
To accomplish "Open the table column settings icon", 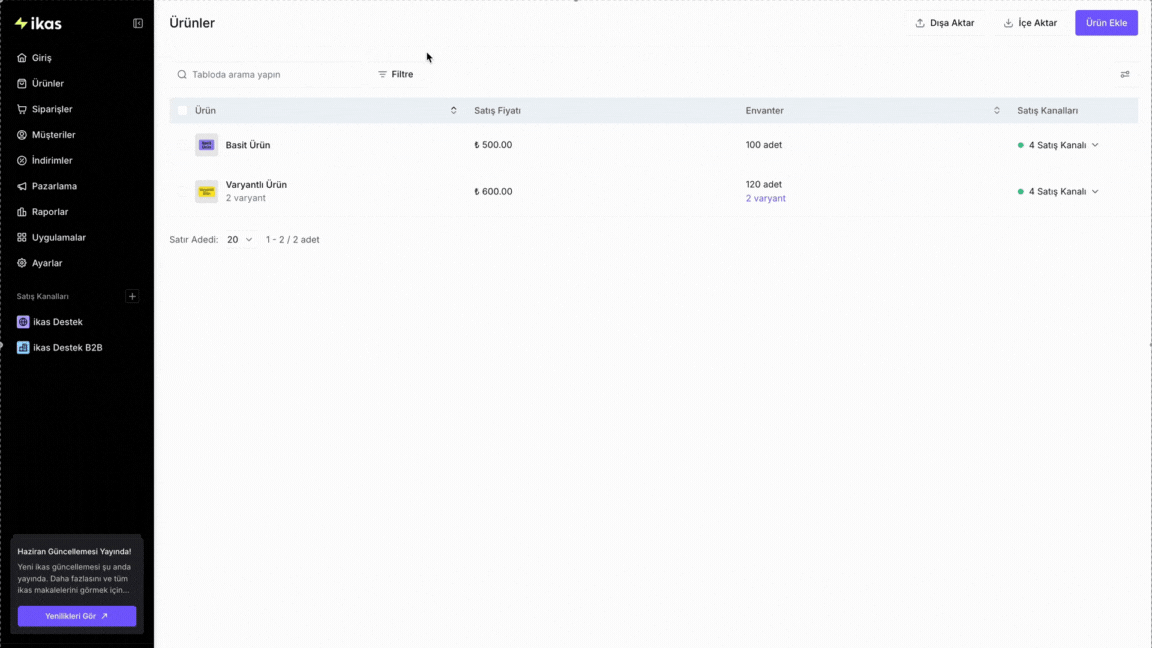I will (x=1124, y=74).
